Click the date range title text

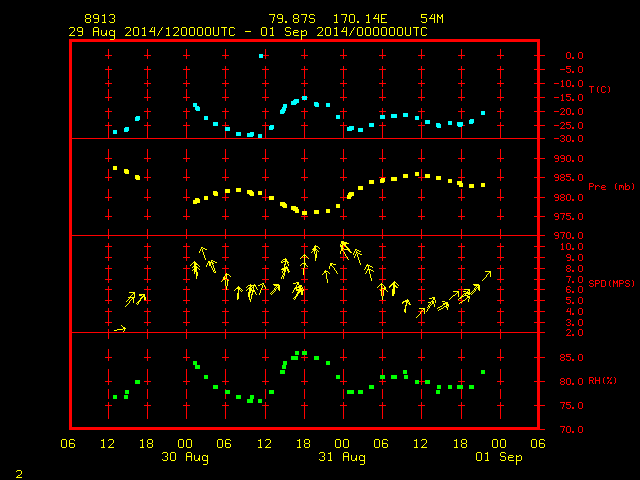pos(248,32)
